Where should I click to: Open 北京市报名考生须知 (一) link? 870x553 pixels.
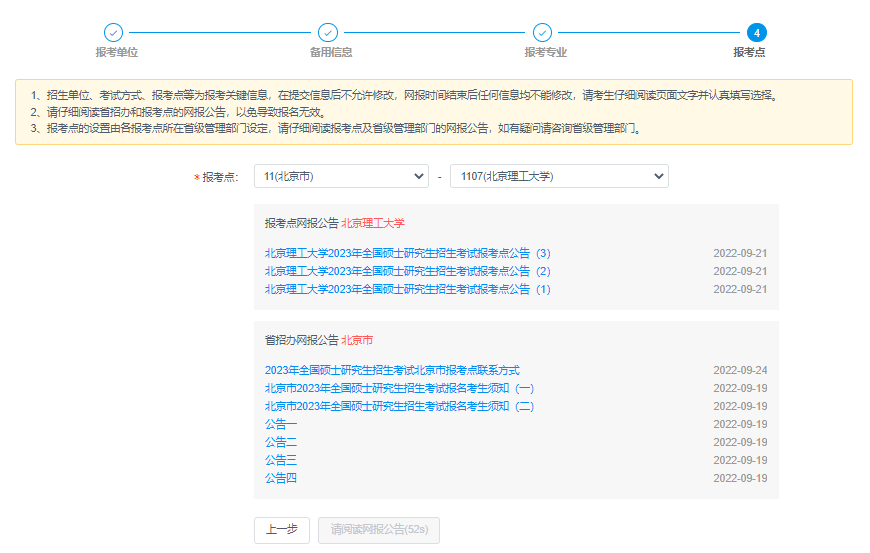[x=399, y=388]
